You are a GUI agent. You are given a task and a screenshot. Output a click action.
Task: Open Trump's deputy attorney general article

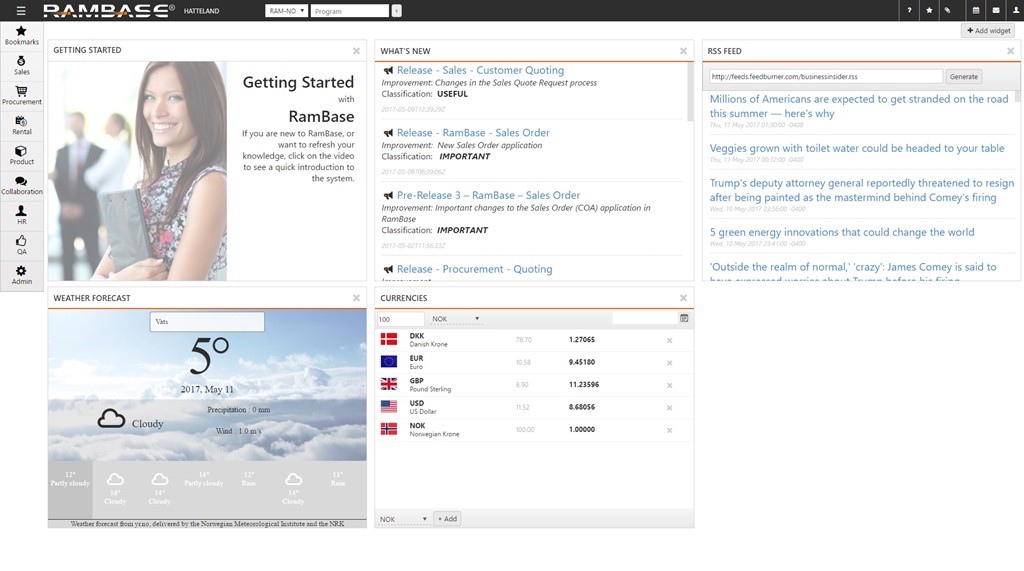[861, 190]
